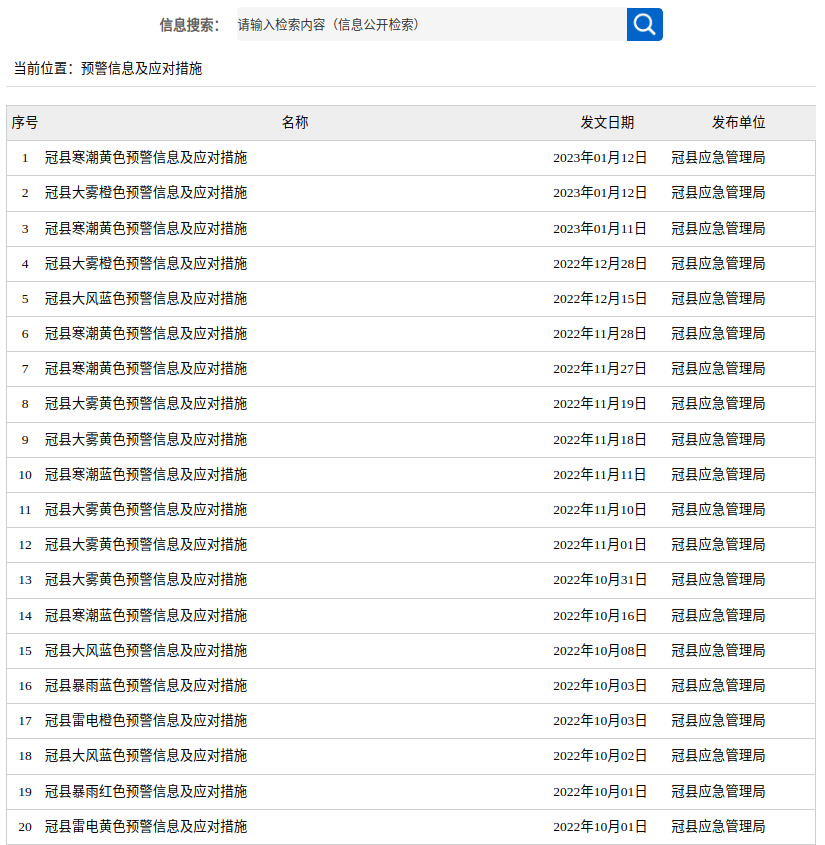Open row 1 冠县寒潮黄色预警信息及应对措施
The height and width of the screenshot is (845, 825).
coord(146,158)
